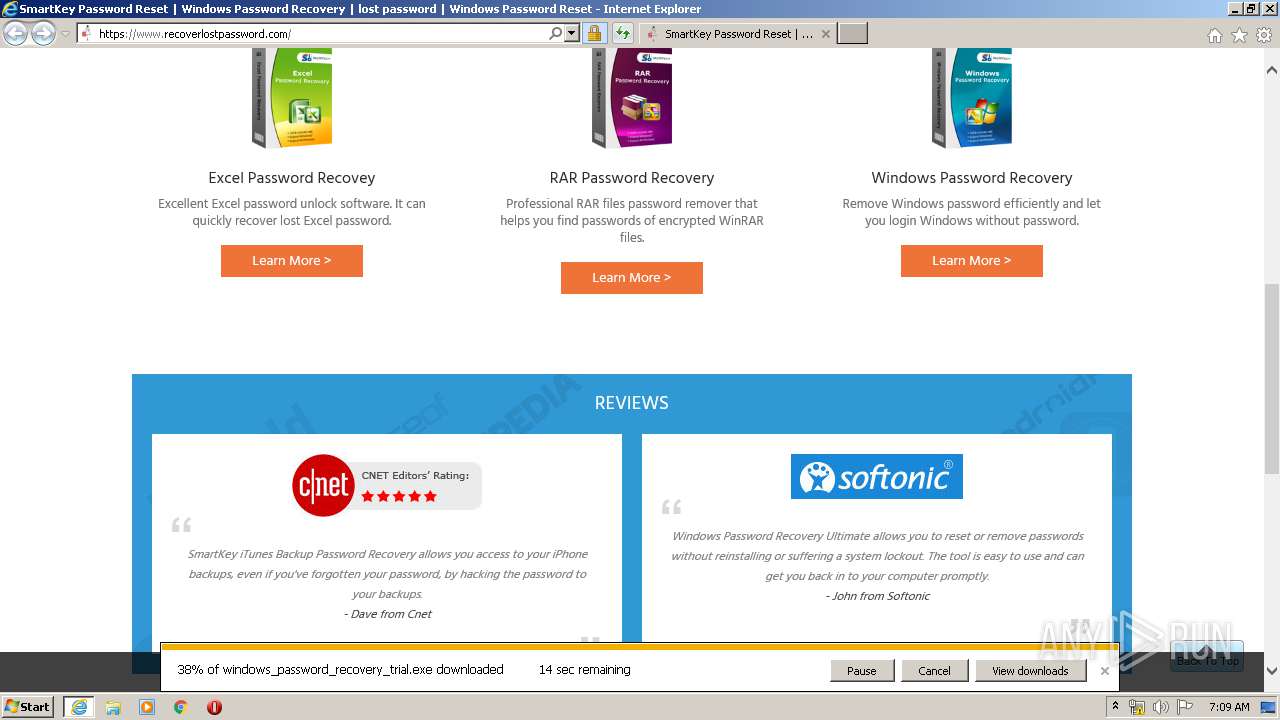Open the Tools gear icon
1280x720 pixels.
pyautogui.click(x=1264, y=35)
